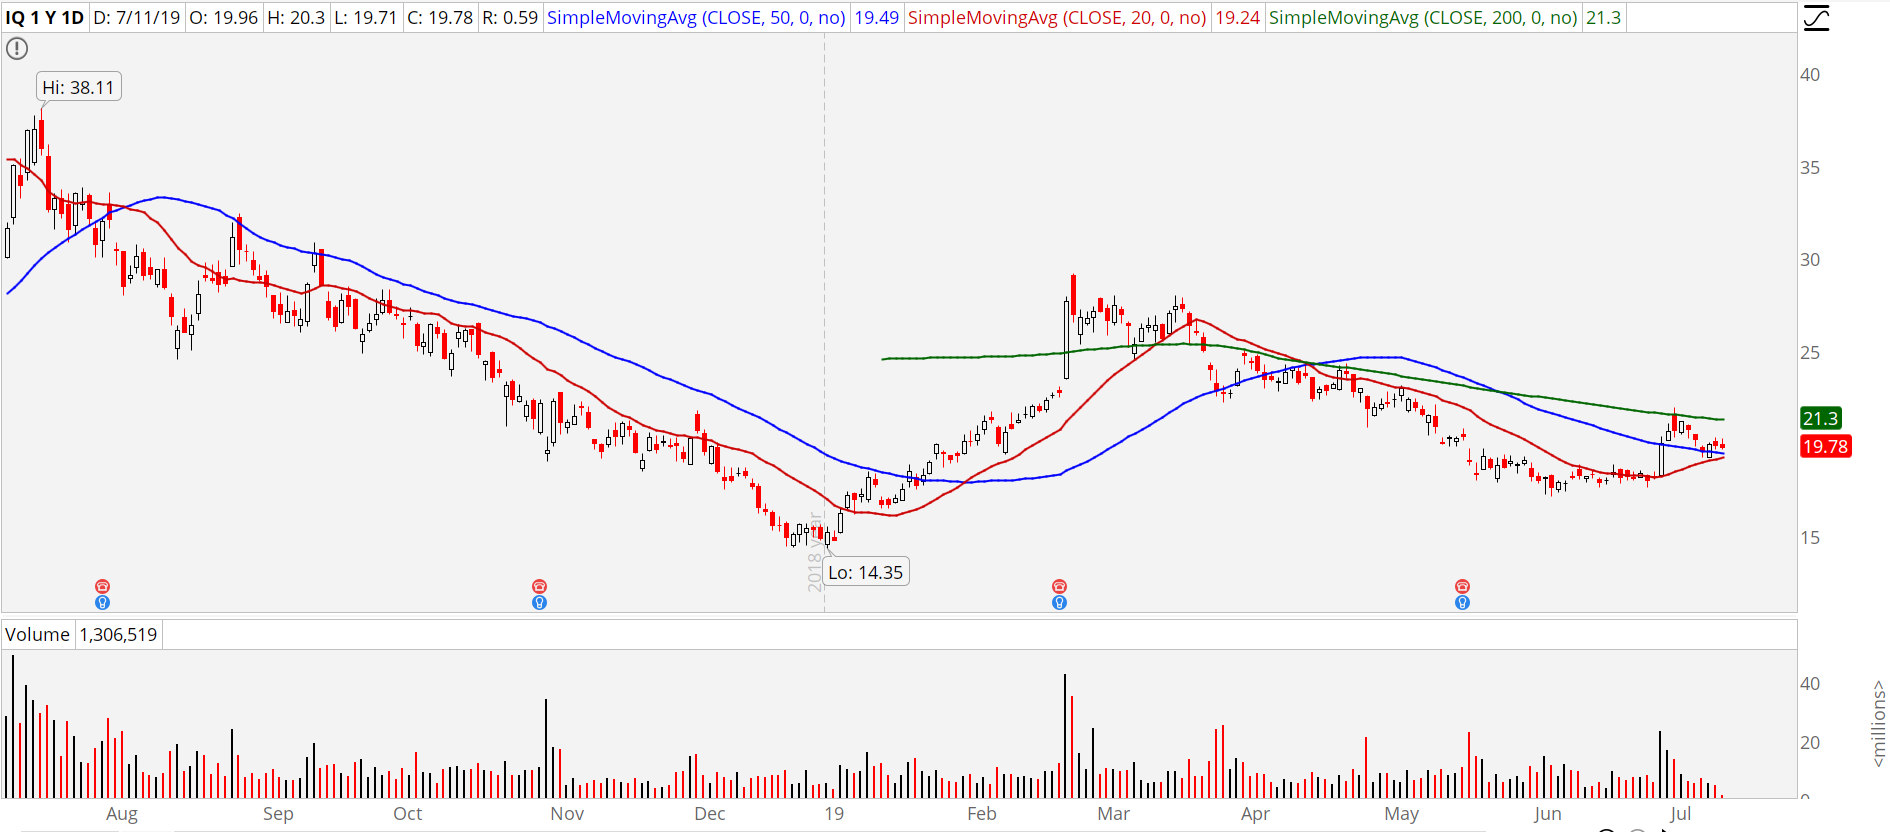Click the IQ 1 Y 1D symbol label
The height and width of the screenshot is (832, 1890).
click(x=45, y=18)
